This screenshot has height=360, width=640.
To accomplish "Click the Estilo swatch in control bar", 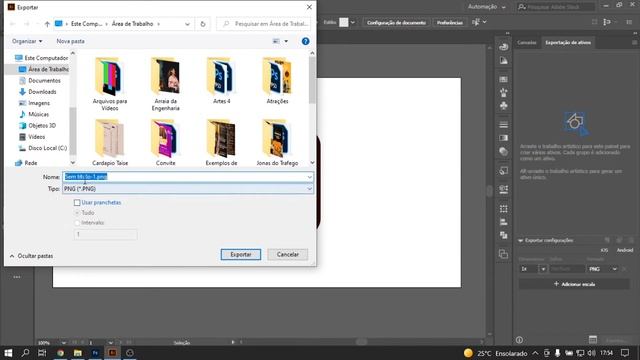I will click(x=344, y=22).
